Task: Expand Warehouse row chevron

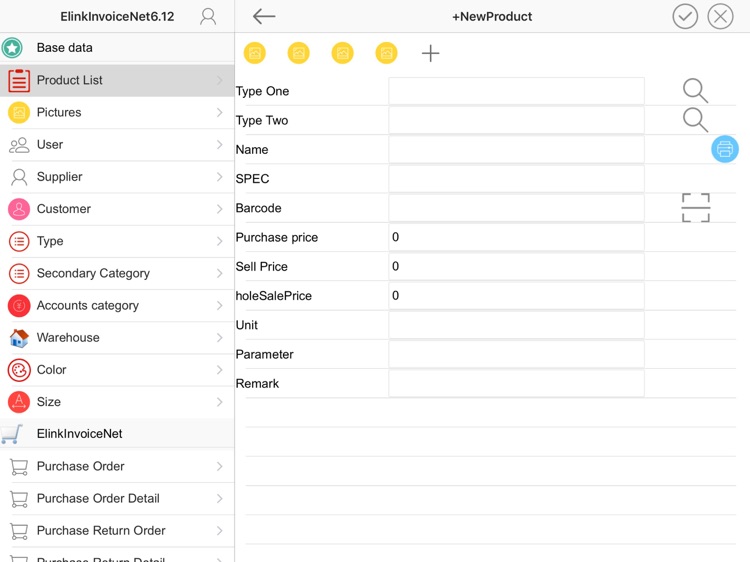Action: (x=220, y=338)
